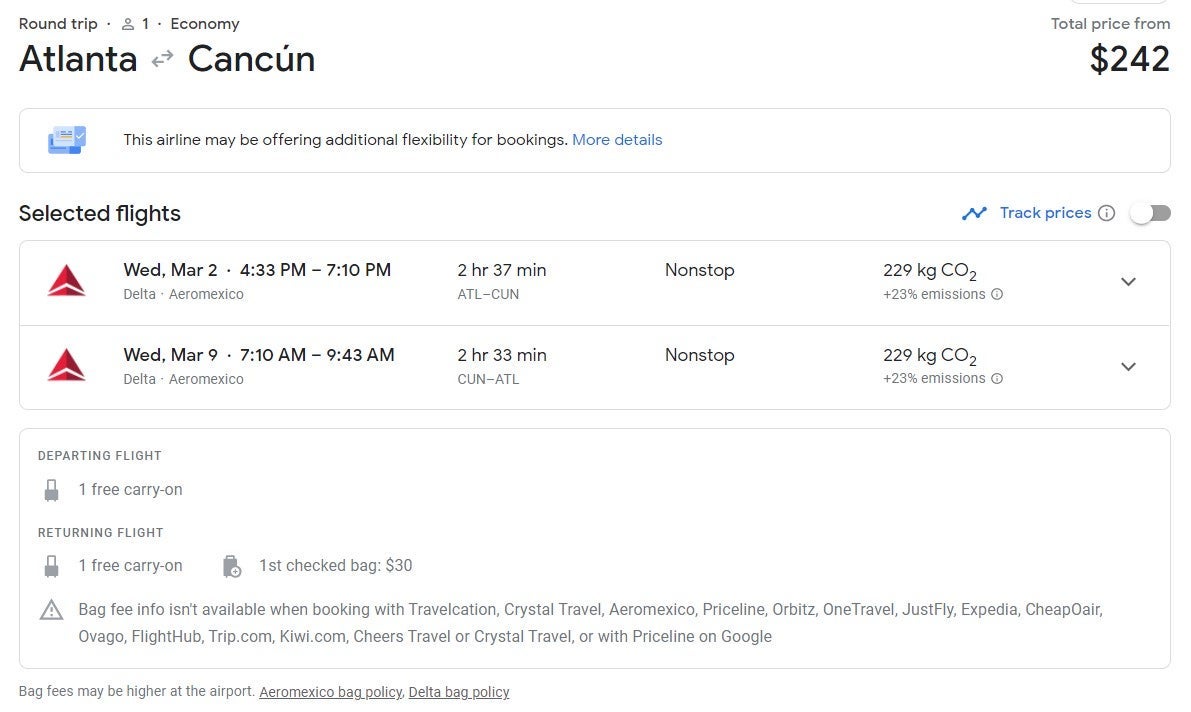Click the $242 total price
1191x712 pixels.
click(x=1129, y=59)
